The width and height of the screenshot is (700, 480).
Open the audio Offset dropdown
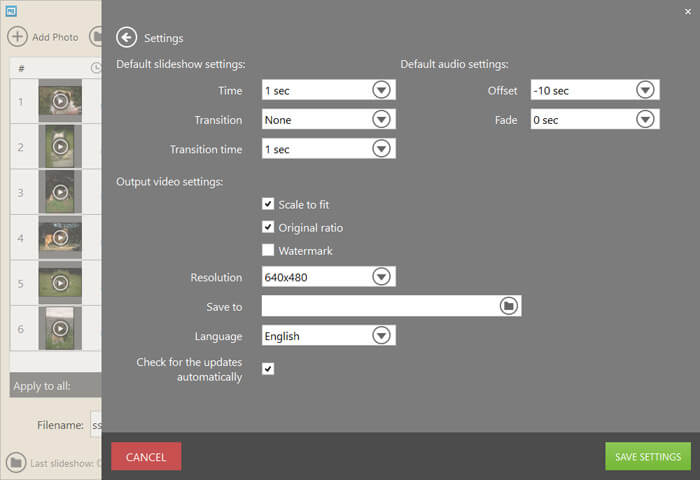[645, 90]
